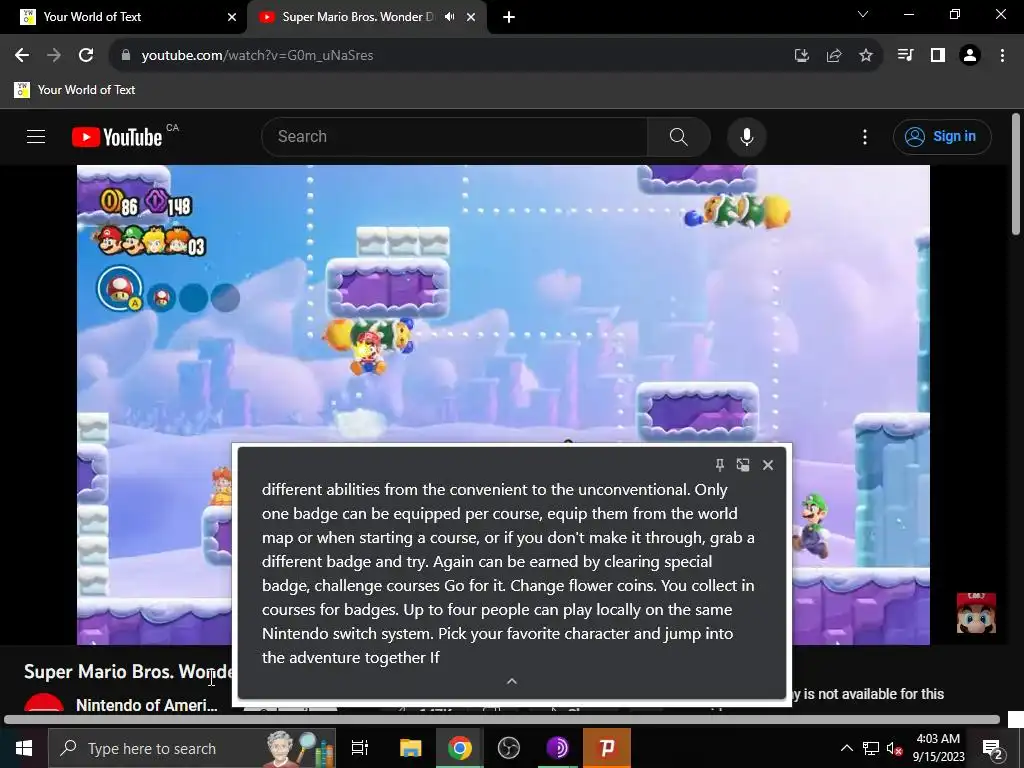1024x768 pixels.
Task: Open the Windows Start menu
Action: tap(24, 748)
